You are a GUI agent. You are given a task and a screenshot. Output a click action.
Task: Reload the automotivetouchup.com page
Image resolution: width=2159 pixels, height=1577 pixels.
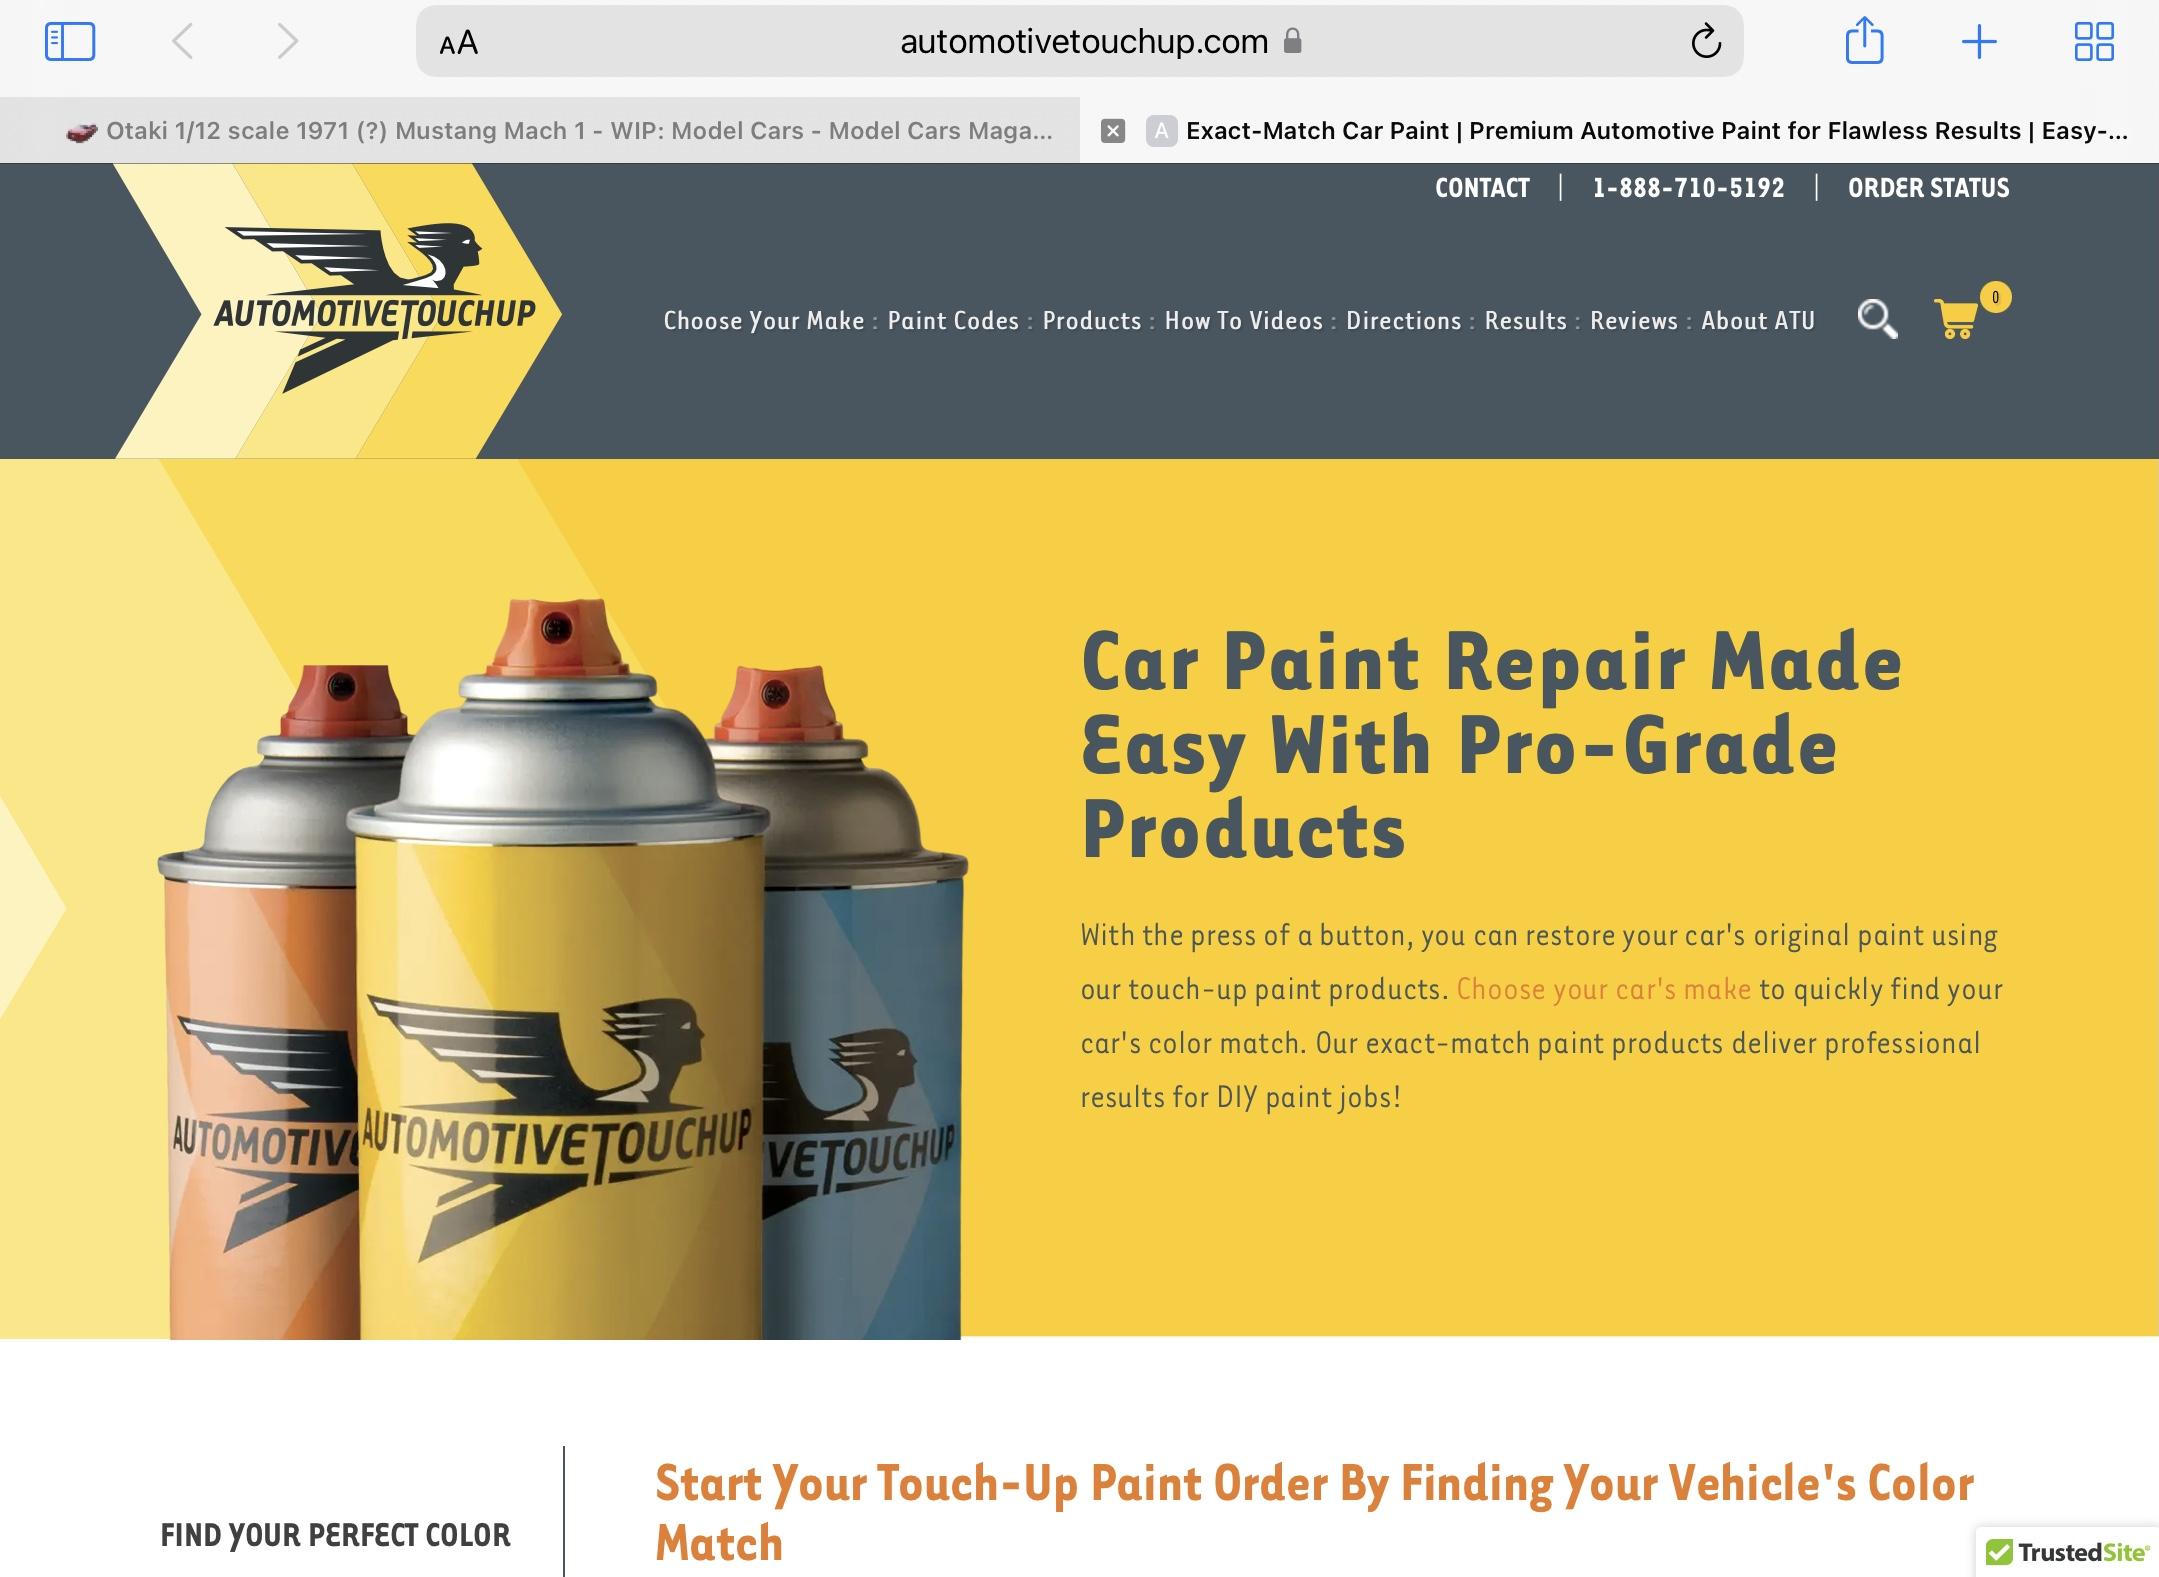[1706, 42]
